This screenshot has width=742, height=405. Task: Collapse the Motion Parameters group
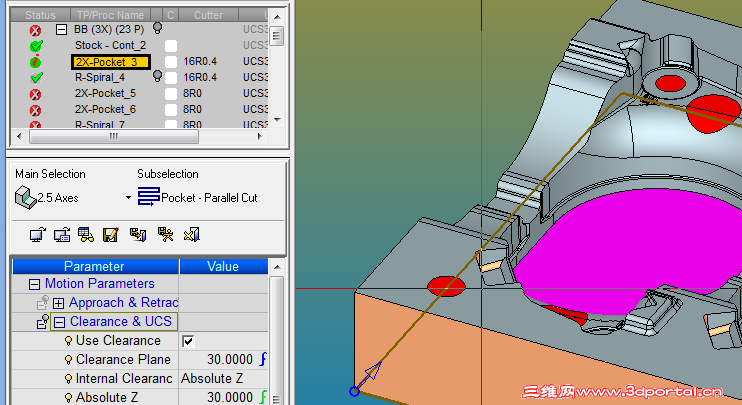(x=34, y=284)
